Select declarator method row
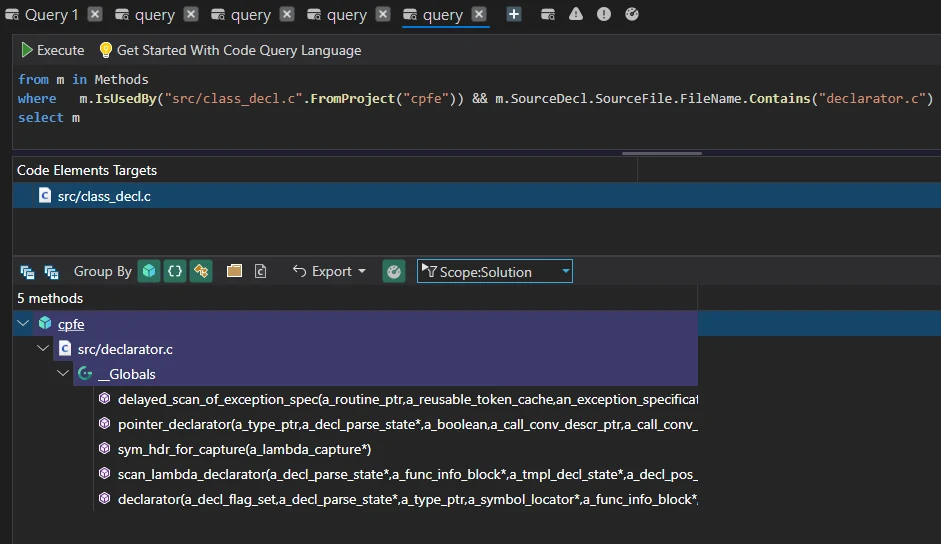The width and height of the screenshot is (941, 544). [x=397, y=499]
